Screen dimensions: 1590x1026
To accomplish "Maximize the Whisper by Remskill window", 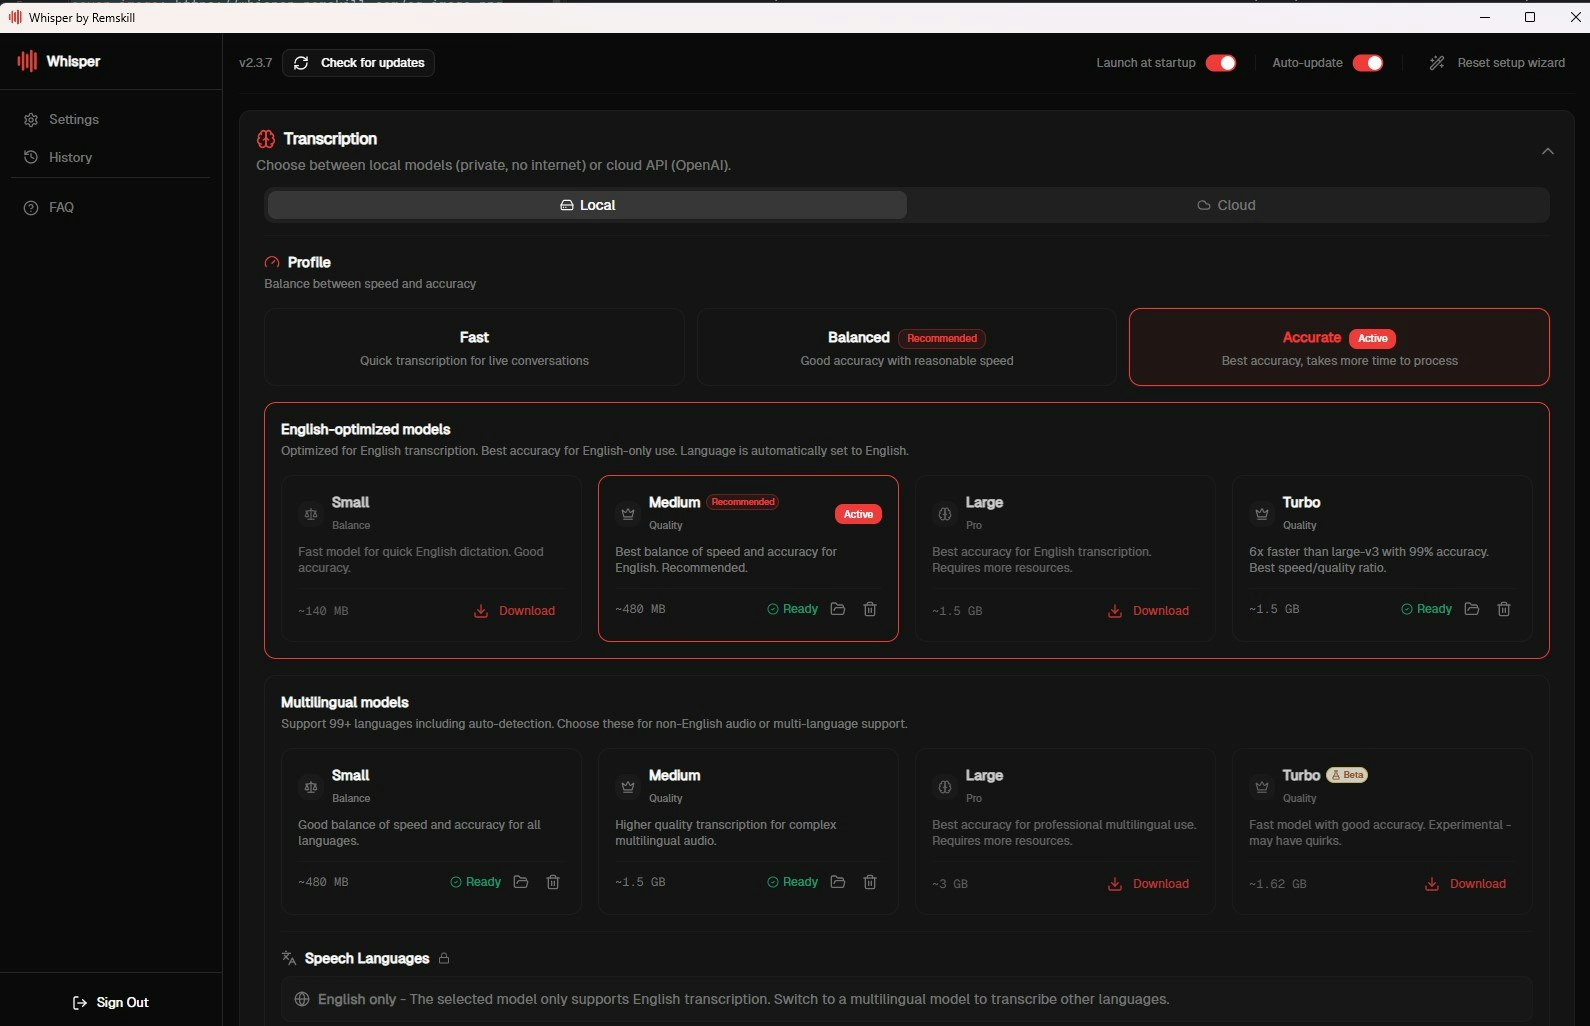I will 1530,17.
